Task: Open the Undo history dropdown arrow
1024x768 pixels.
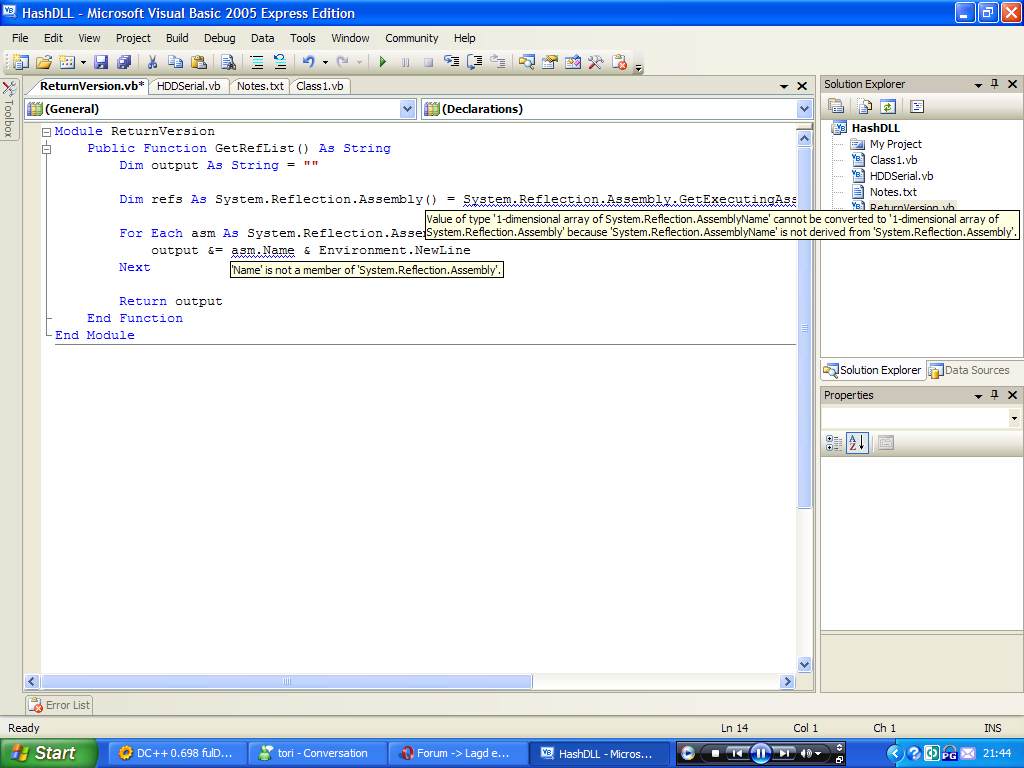Action: (x=325, y=63)
